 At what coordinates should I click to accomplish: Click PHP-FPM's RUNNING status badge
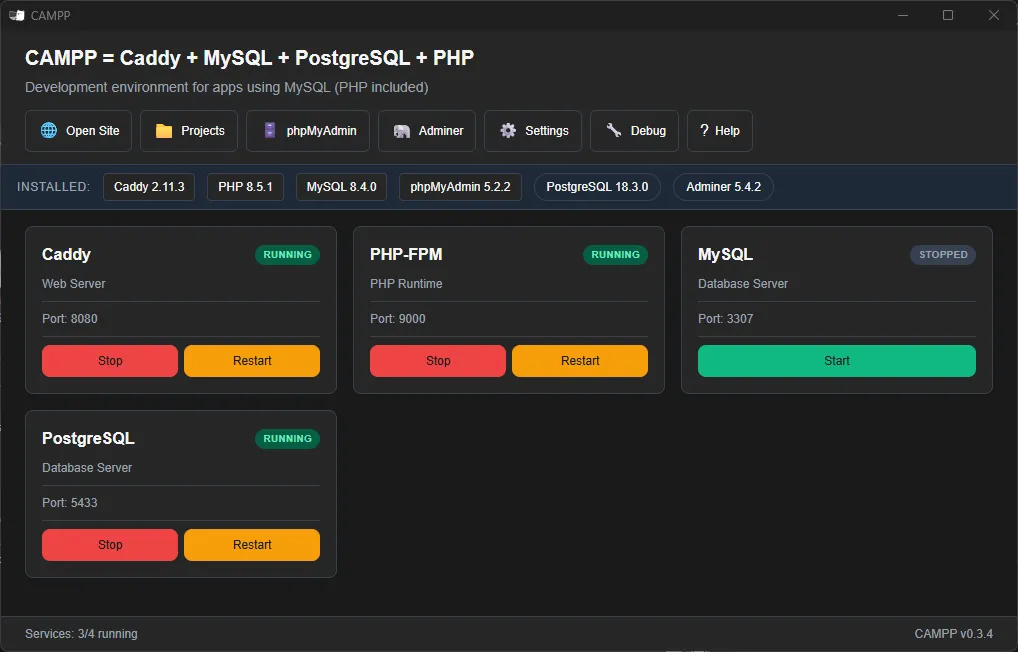click(615, 255)
